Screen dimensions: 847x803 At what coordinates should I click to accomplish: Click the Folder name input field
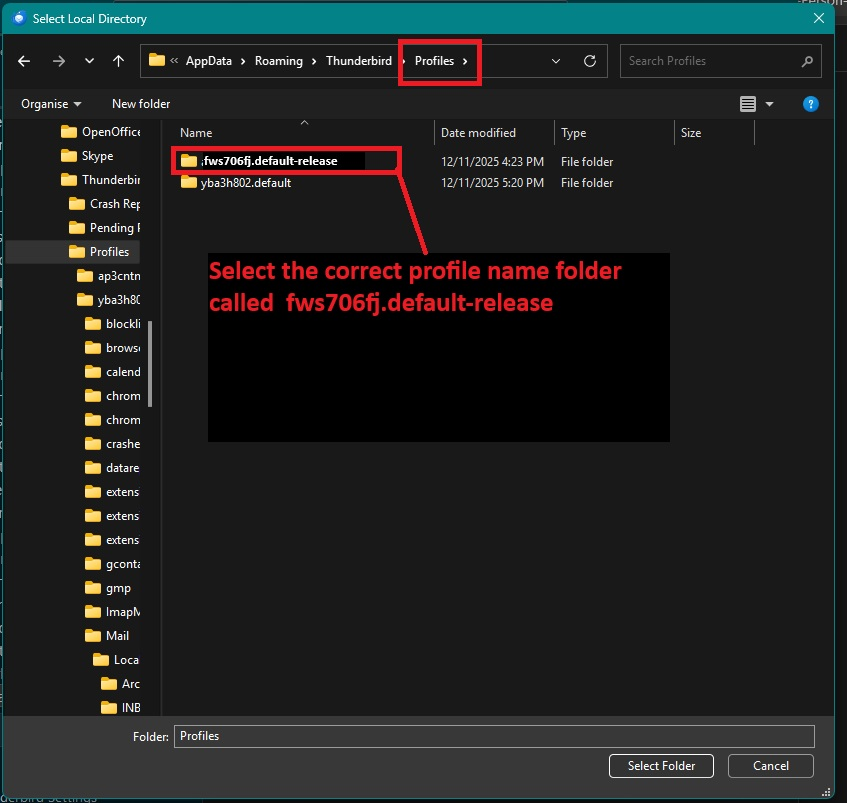coord(494,736)
